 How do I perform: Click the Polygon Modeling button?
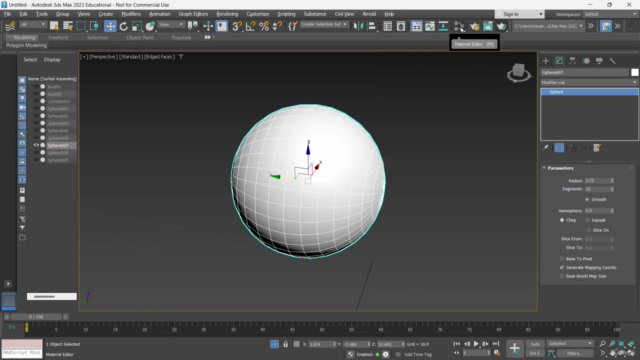pyautogui.click(x=26, y=45)
